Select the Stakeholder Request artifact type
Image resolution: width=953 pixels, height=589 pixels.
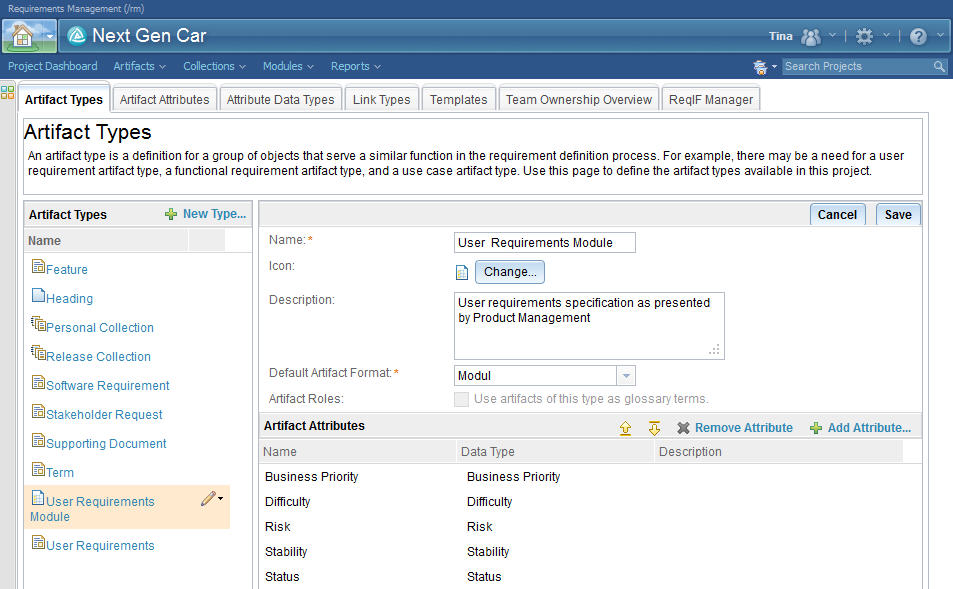click(x=104, y=414)
